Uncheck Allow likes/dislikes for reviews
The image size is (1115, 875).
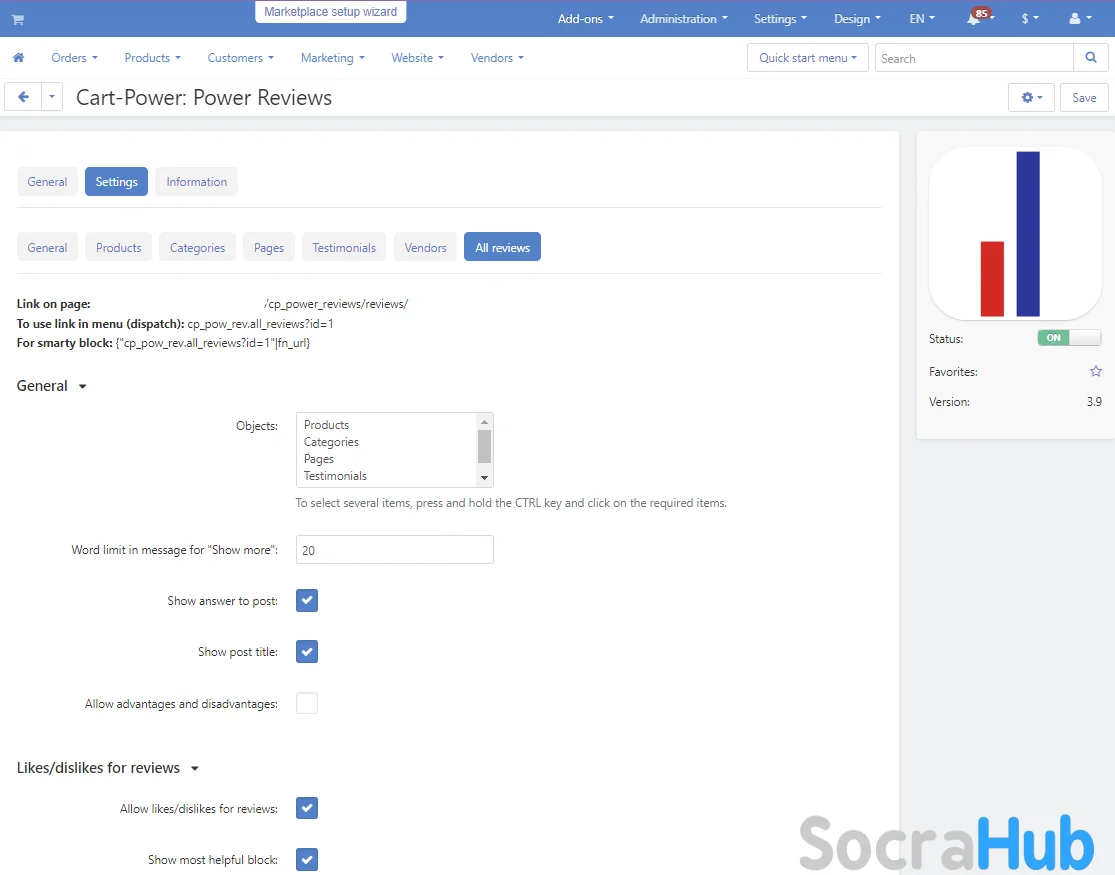point(307,808)
